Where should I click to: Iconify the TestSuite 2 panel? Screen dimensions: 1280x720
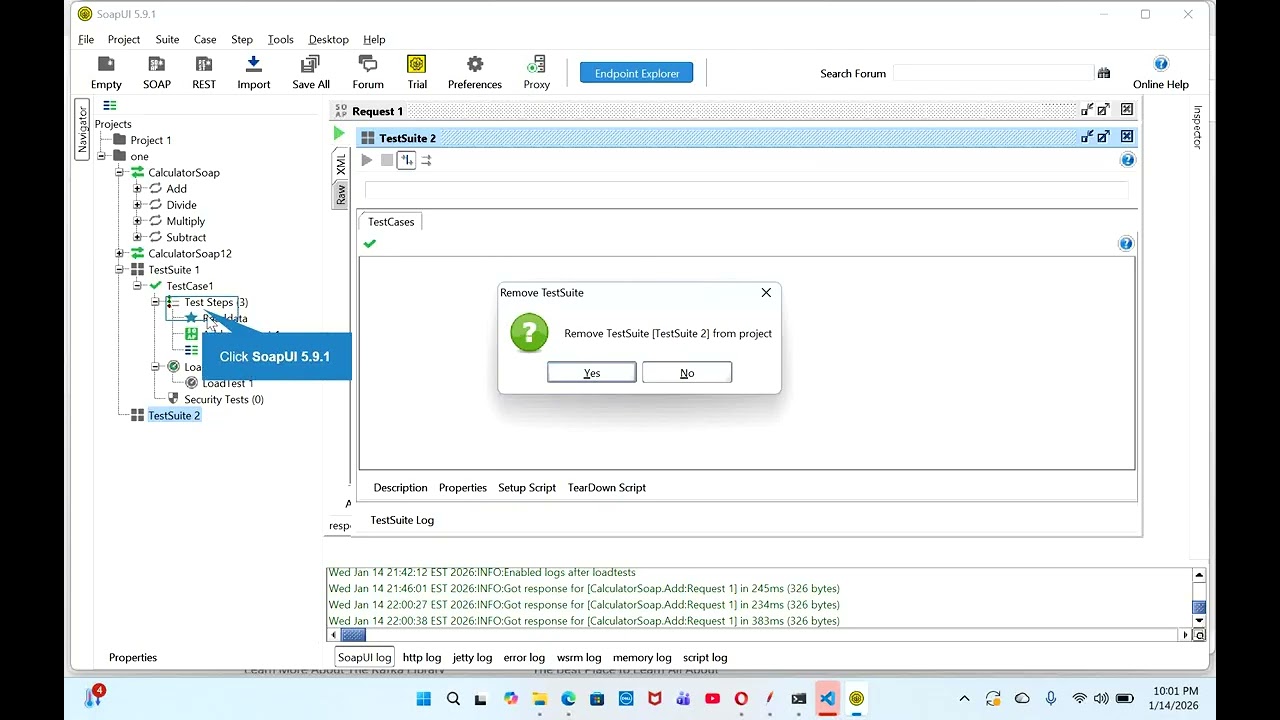point(1087,137)
